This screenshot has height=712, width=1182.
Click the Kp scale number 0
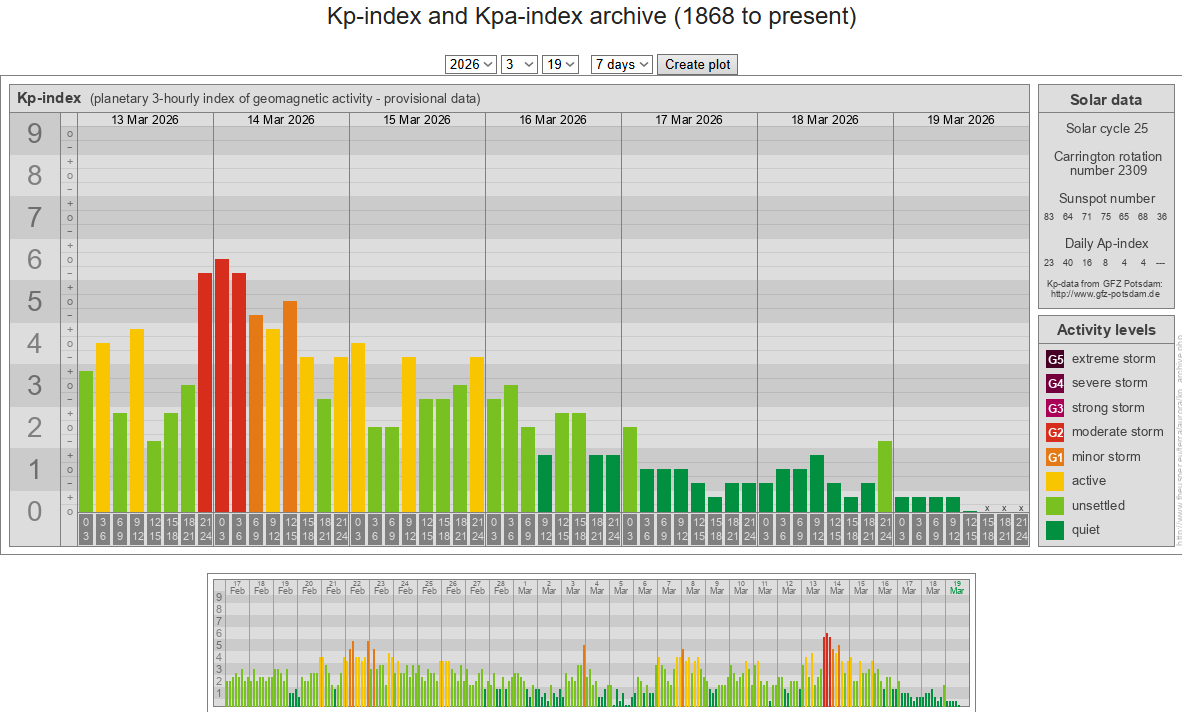35,512
